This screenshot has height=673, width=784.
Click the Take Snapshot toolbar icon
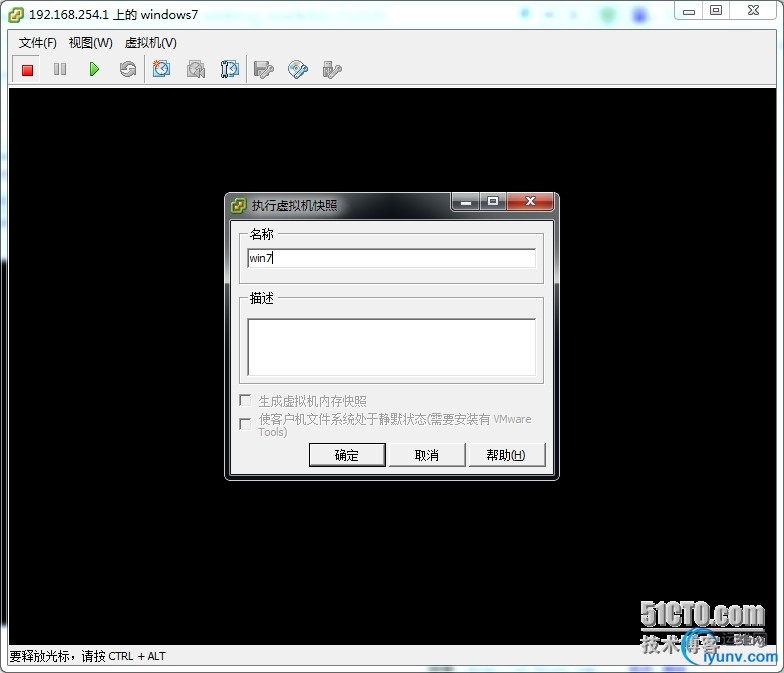tap(162, 69)
